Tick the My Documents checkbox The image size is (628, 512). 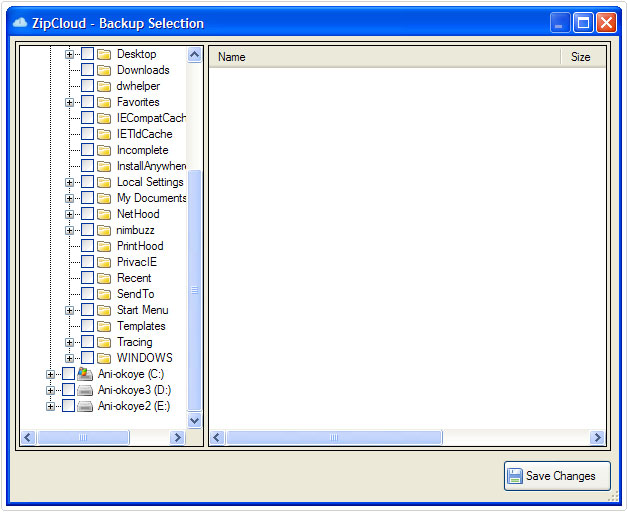87,198
